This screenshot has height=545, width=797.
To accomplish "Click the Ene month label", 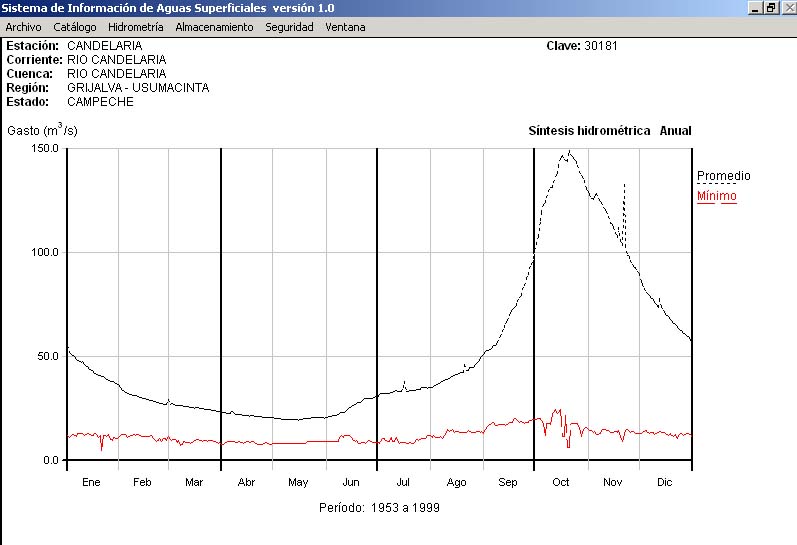I will coord(91,482).
